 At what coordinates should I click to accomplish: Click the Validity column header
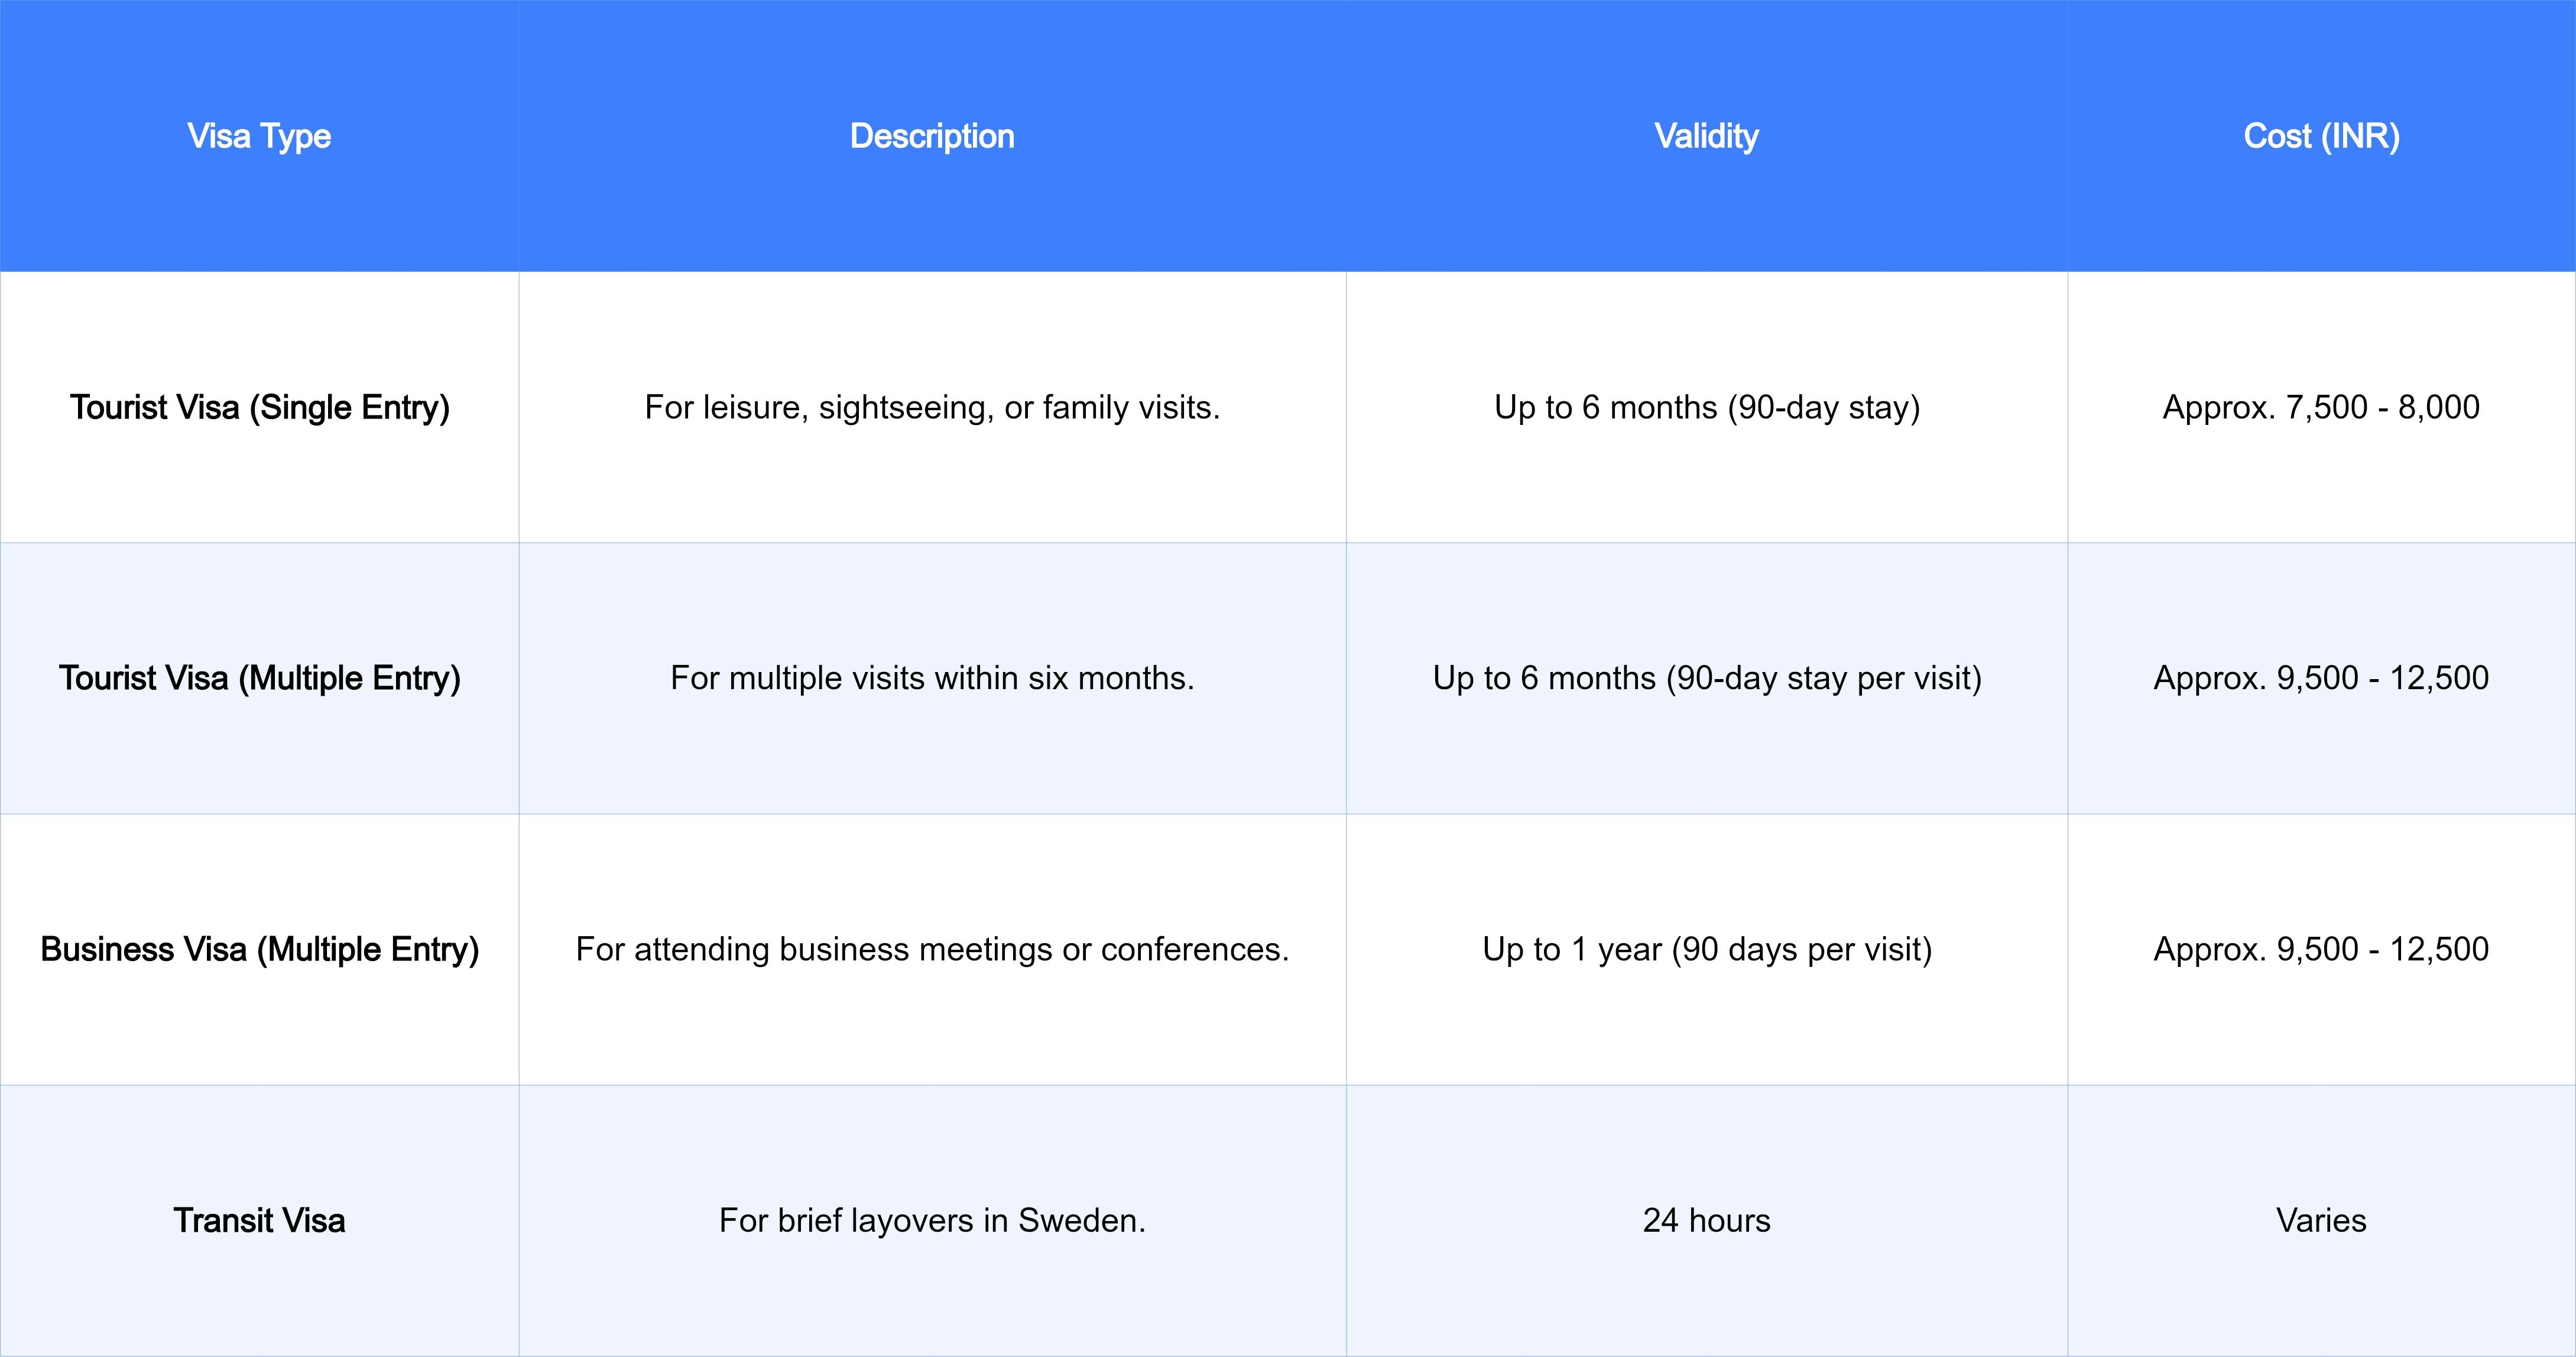pos(1706,136)
